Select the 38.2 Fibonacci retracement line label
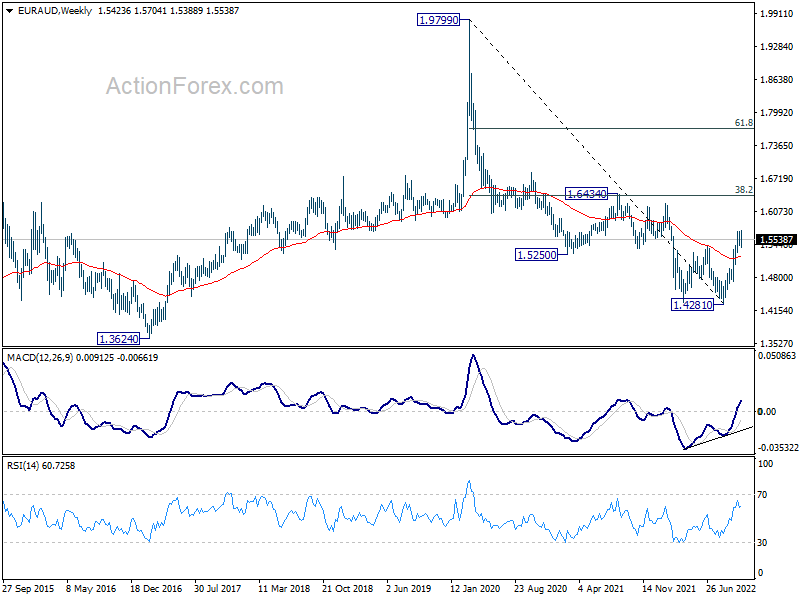Screen dimensions: 800x600 point(743,190)
